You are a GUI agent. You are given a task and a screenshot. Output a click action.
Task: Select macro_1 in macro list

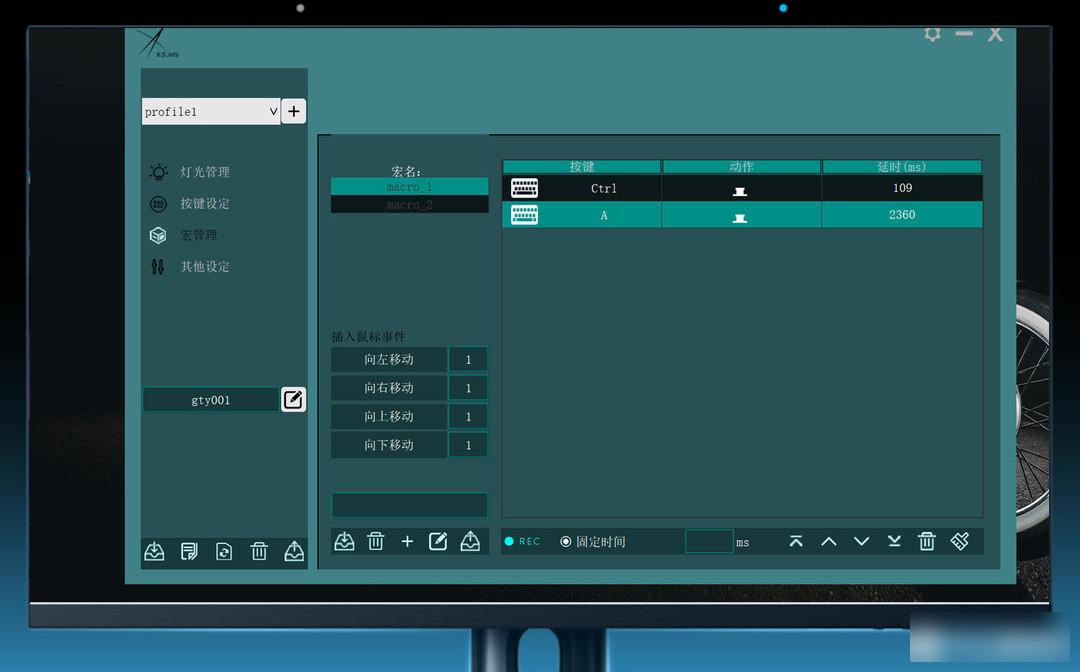(410, 187)
